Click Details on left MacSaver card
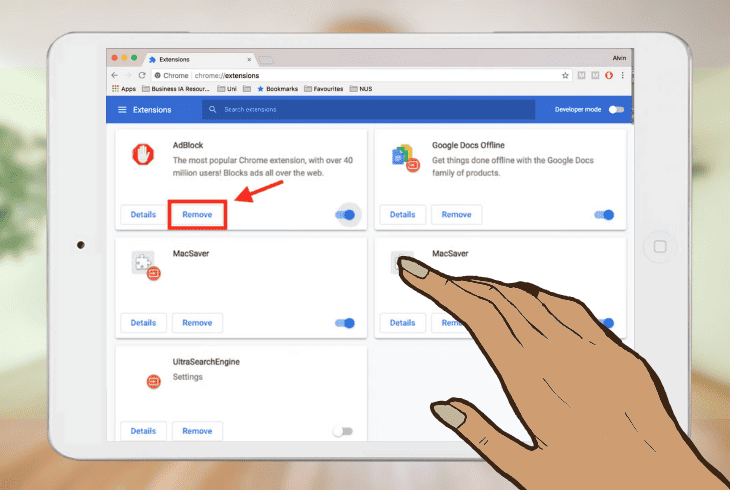The height and width of the screenshot is (490, 730). 143,323
